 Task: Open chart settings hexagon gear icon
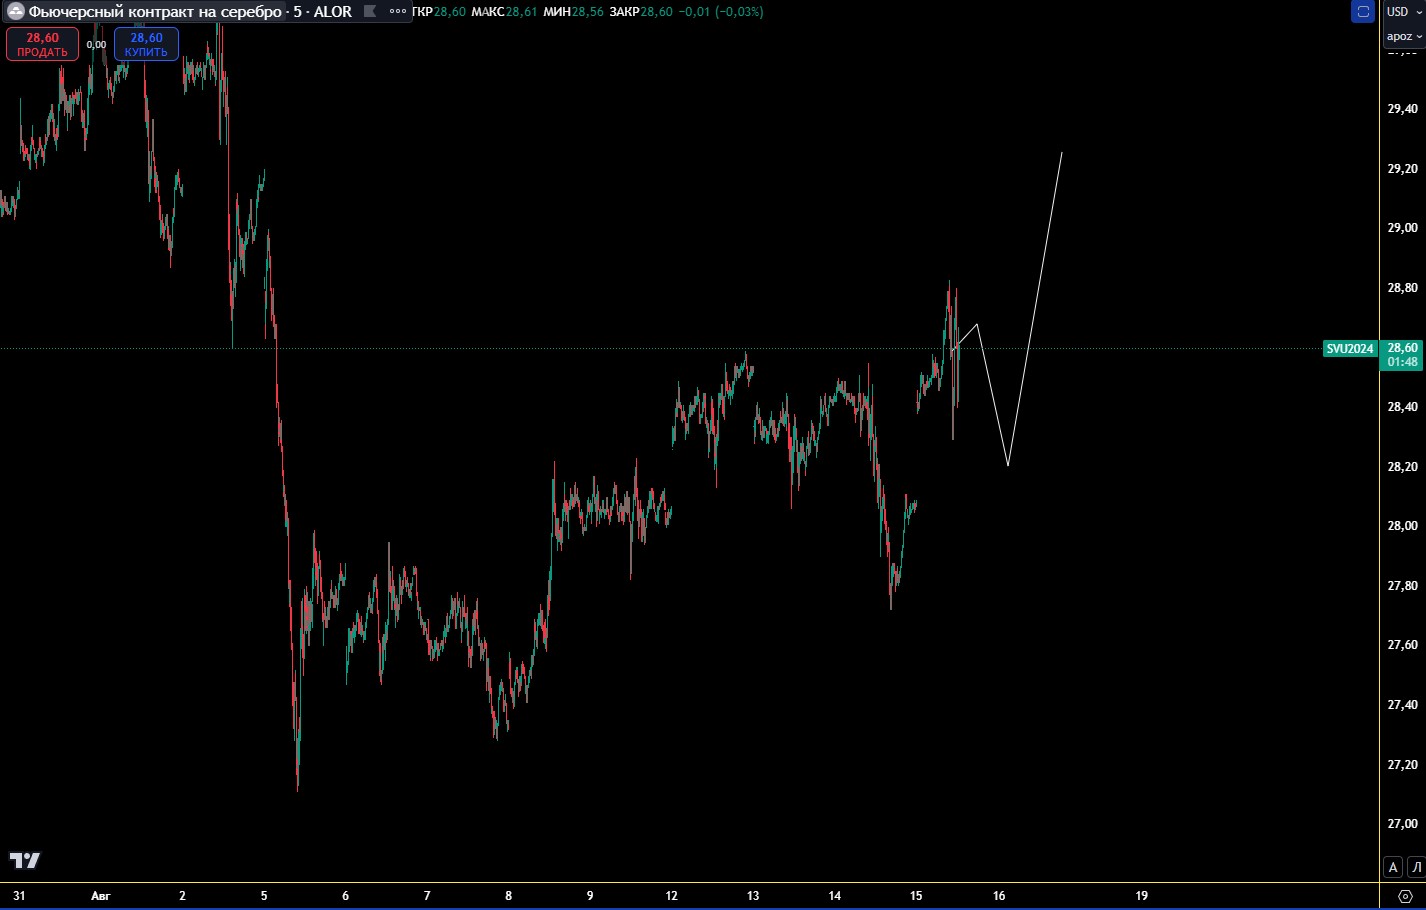point(1406,896)
